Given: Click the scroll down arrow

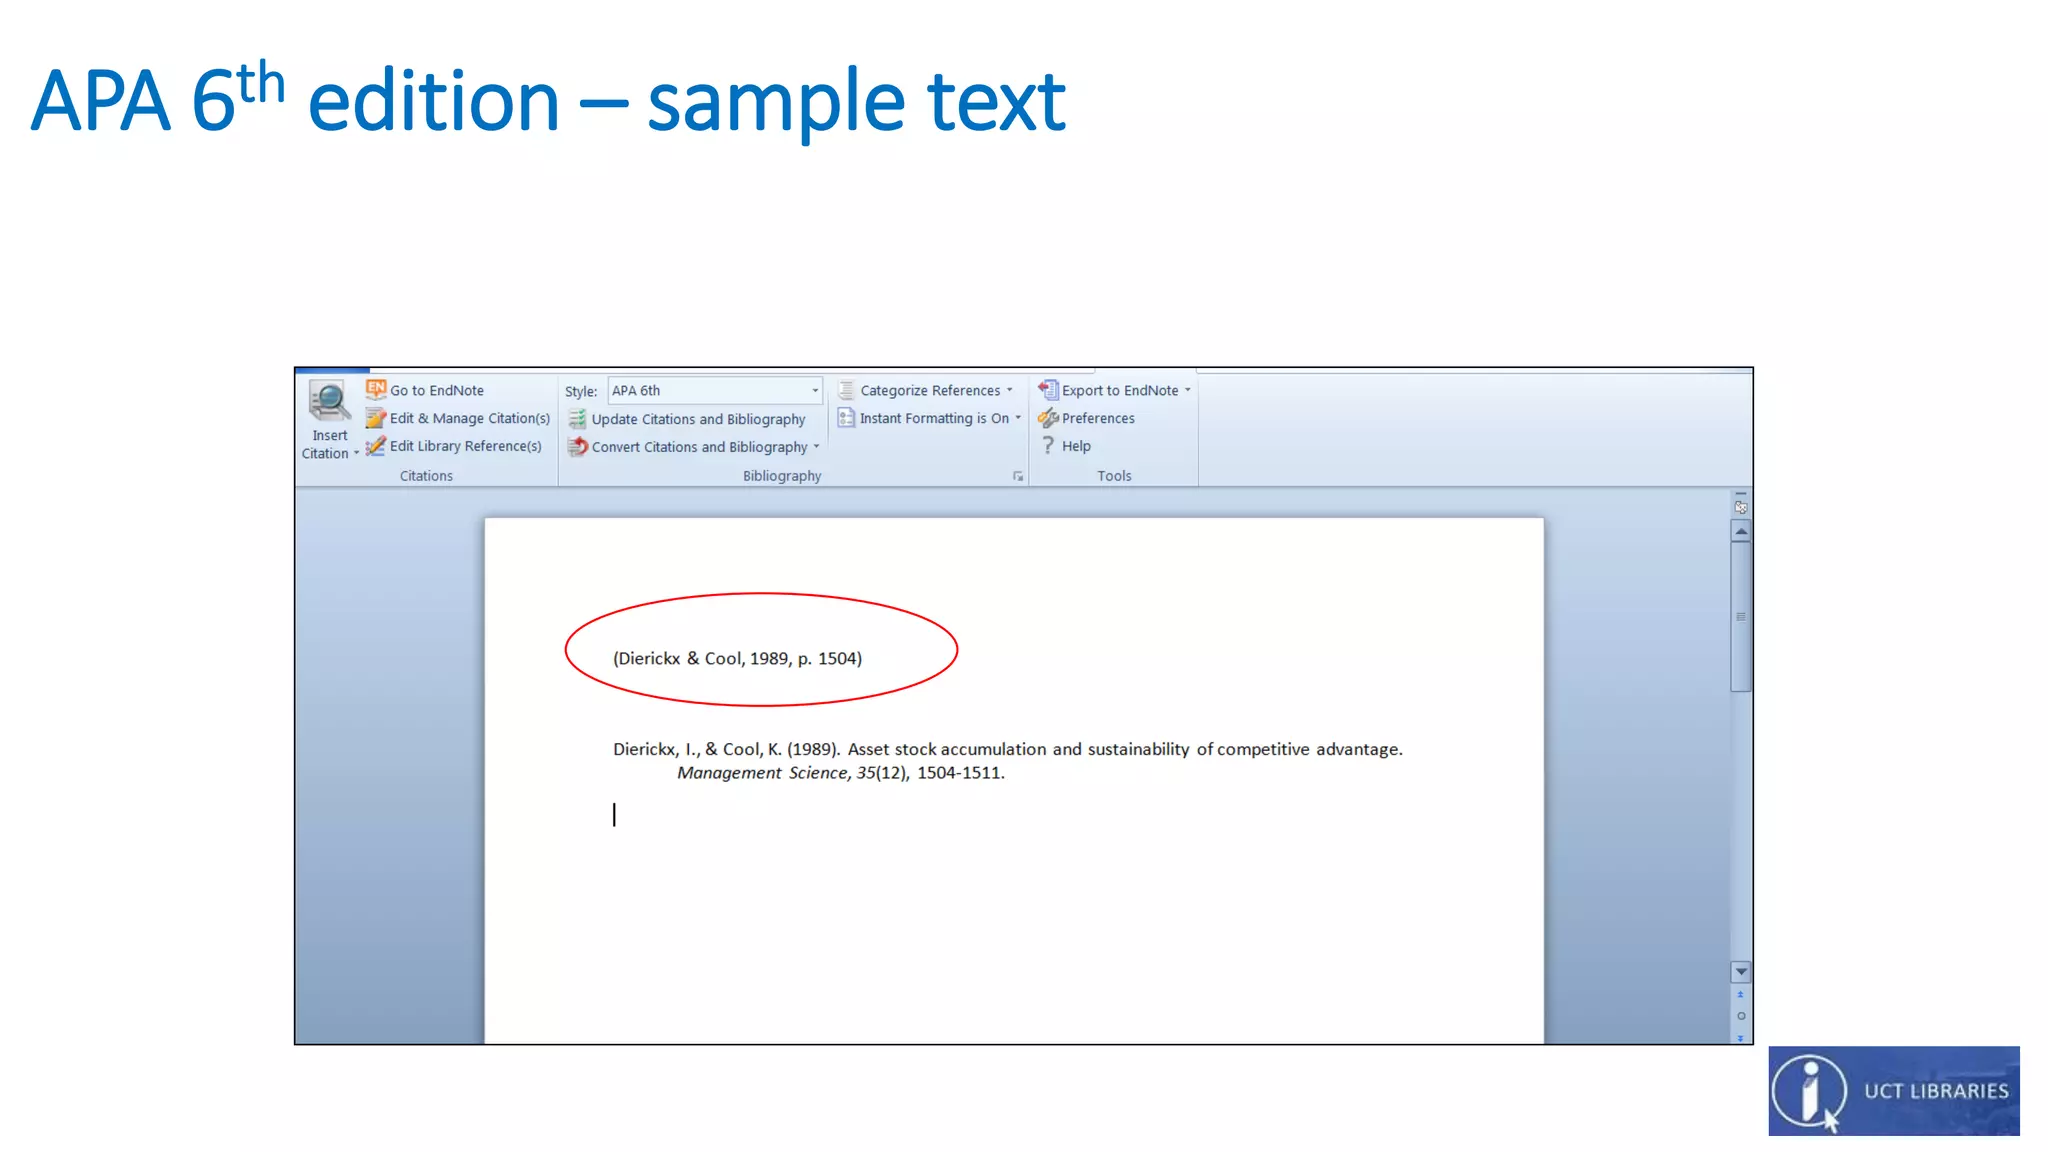Looking at the screenshot, I should 1741,972.
